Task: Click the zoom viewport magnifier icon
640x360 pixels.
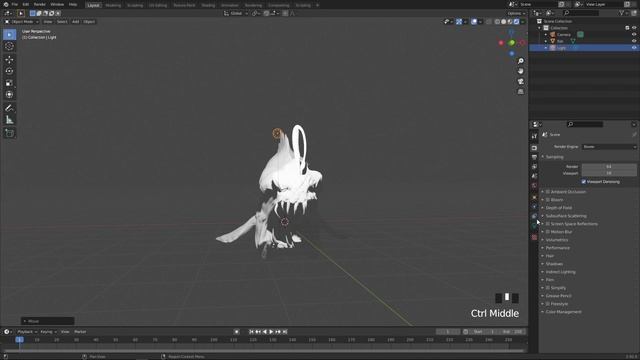Action: click(520, 61)
